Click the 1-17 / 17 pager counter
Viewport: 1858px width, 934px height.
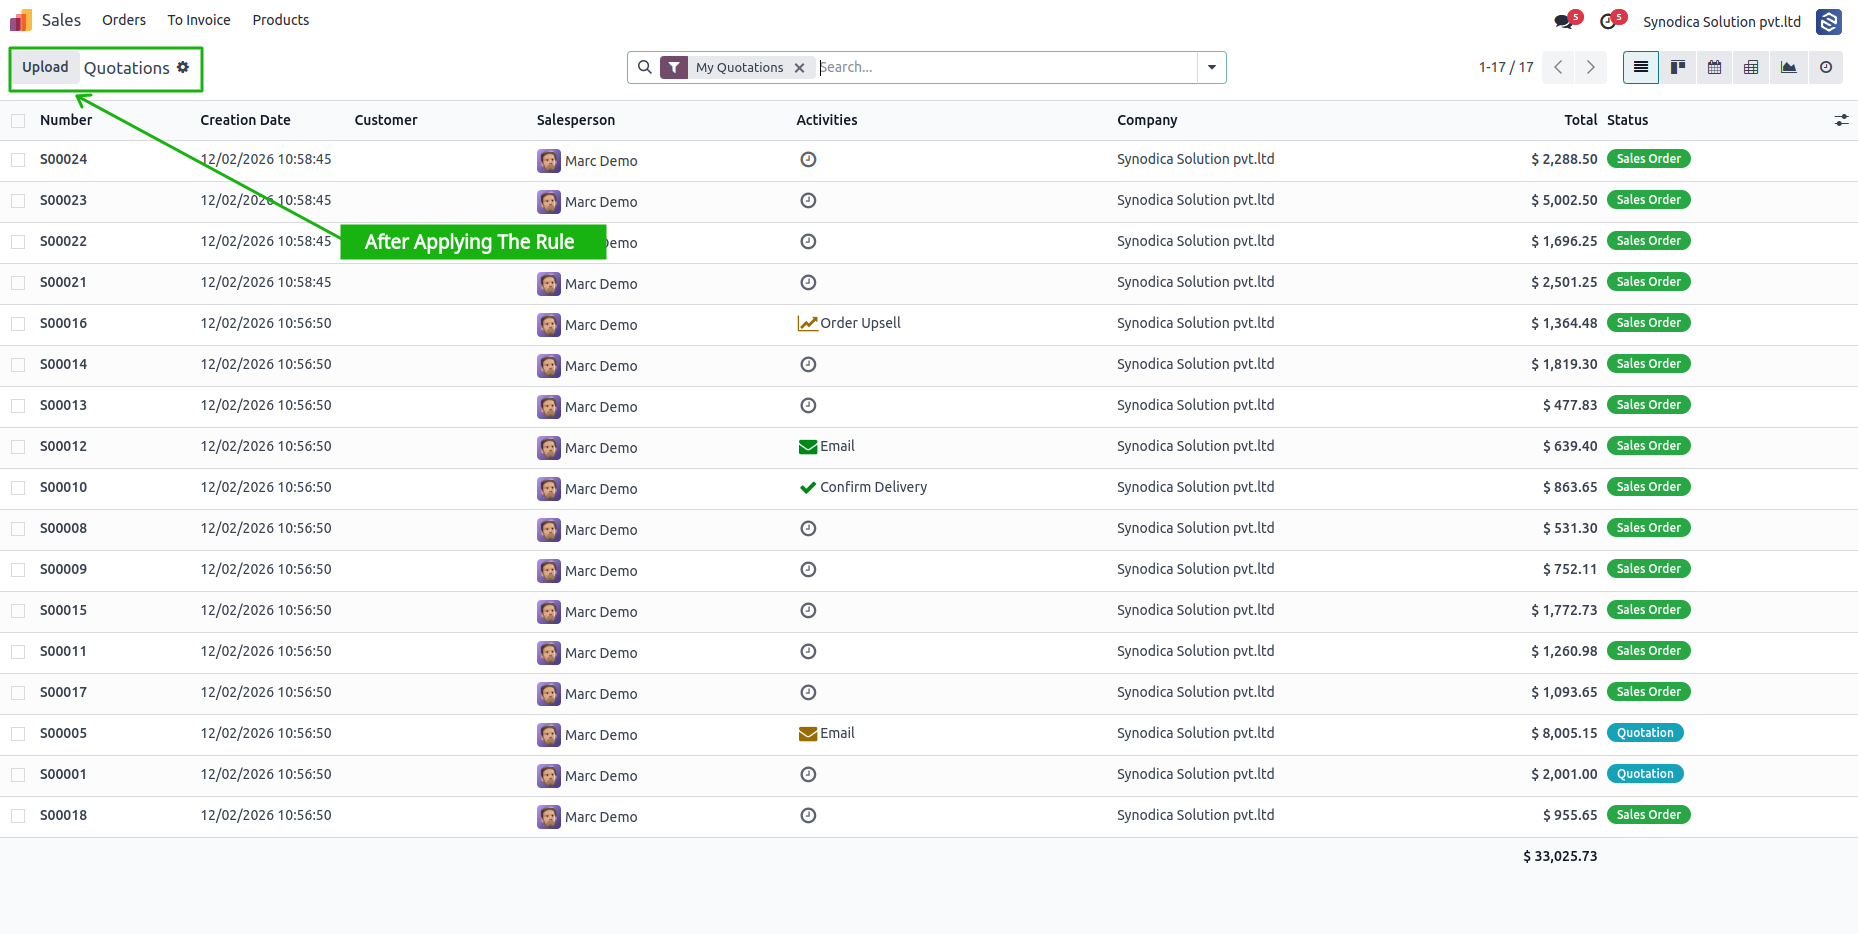1506,67
